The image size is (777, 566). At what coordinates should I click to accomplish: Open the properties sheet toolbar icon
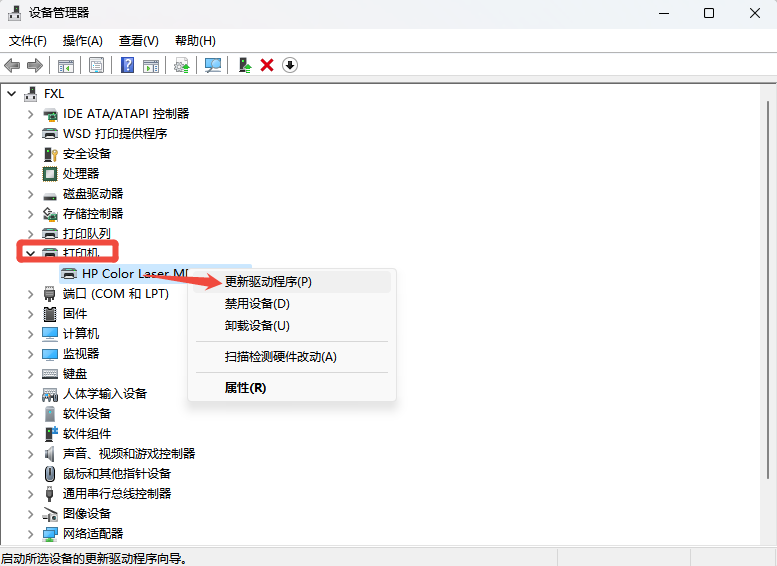pos(96,65)
